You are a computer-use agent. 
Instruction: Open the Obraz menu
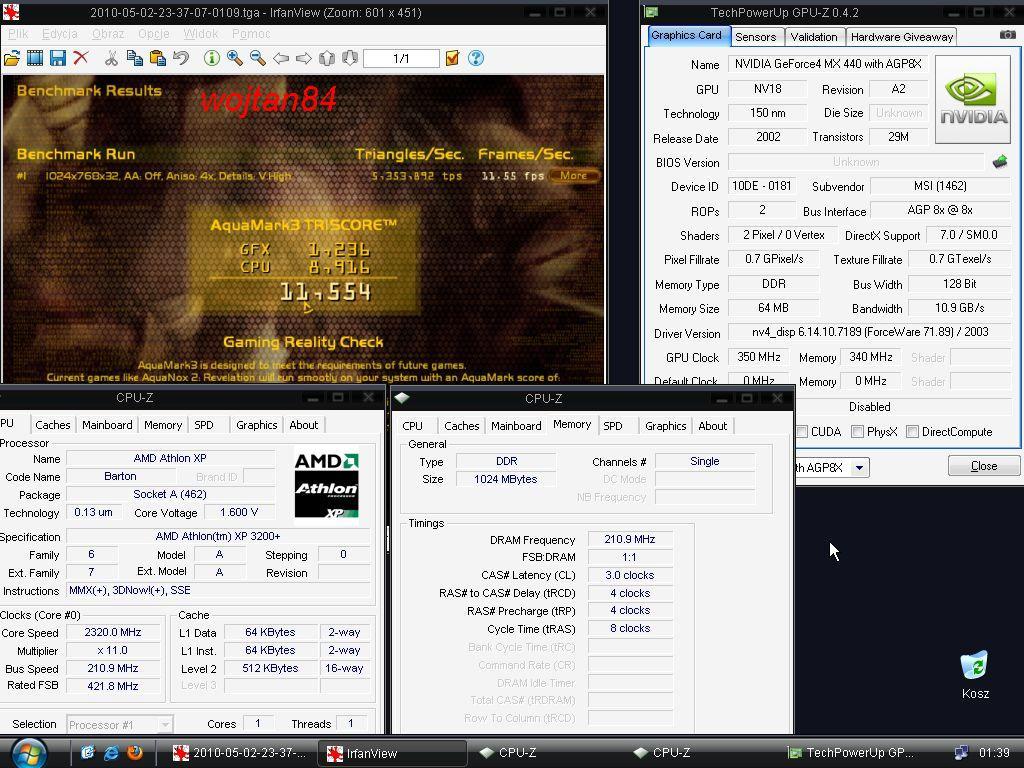[x=108, y=34]
